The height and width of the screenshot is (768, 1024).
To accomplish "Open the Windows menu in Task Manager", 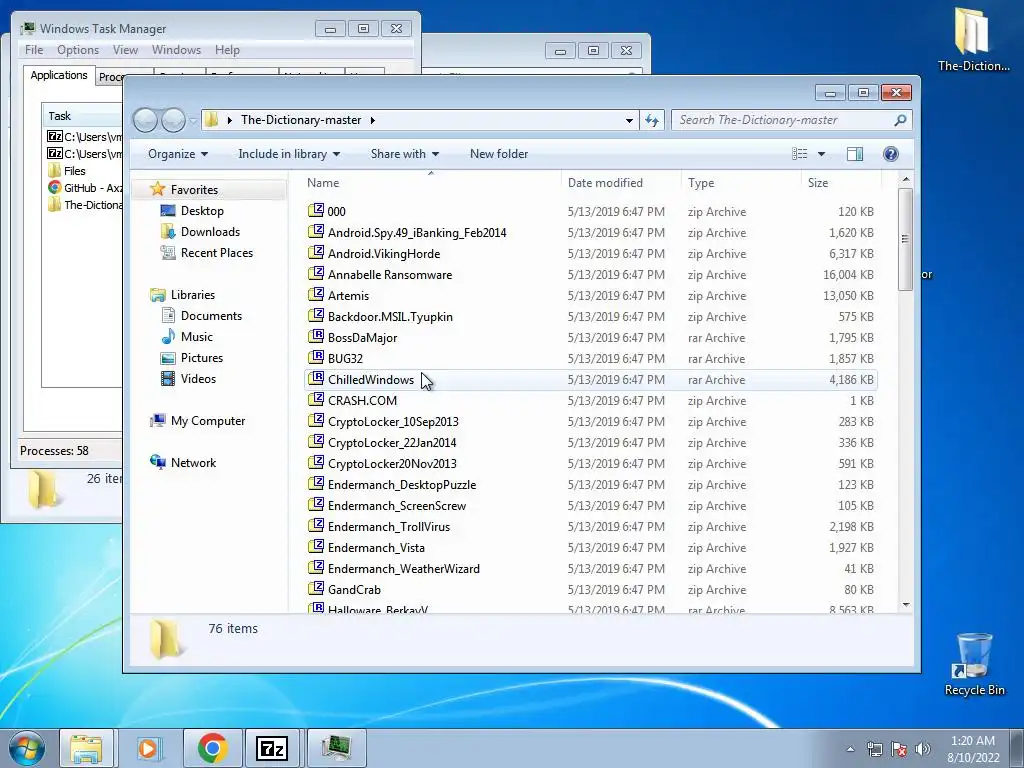I will click(176, 50).
